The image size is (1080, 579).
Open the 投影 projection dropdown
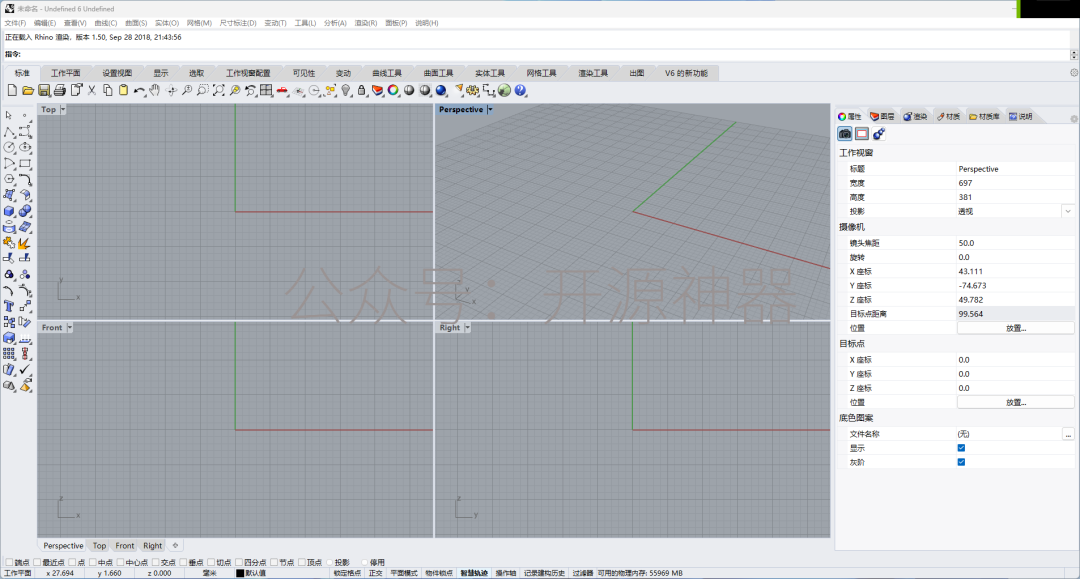tap(1068, 211)
